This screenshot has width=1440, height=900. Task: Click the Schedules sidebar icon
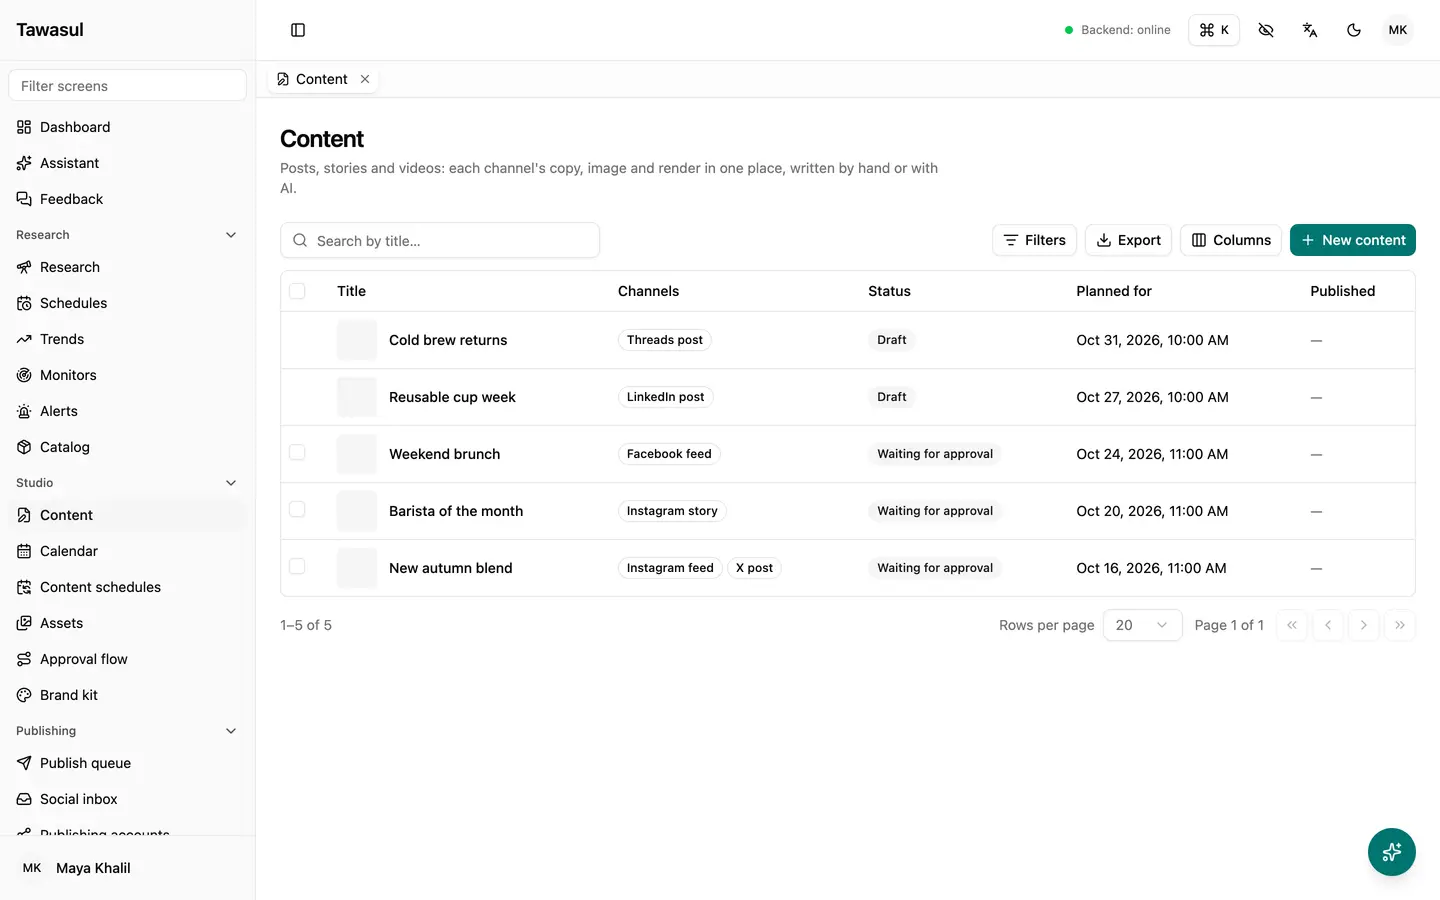pos(24,303)
